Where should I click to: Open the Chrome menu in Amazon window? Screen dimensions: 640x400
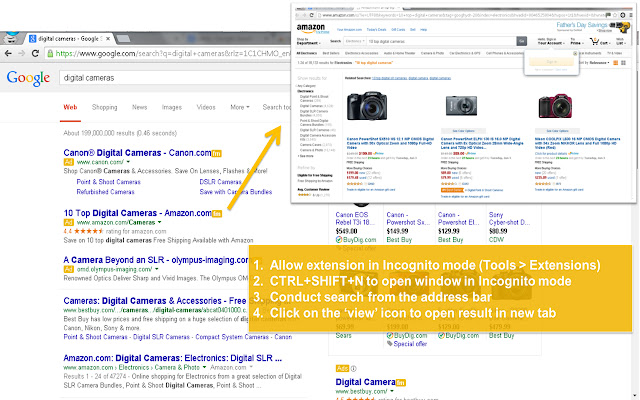pos(631,15)
